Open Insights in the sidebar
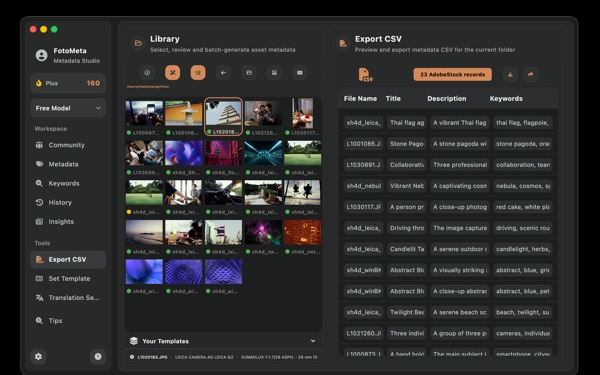 [x=68, y=222]
